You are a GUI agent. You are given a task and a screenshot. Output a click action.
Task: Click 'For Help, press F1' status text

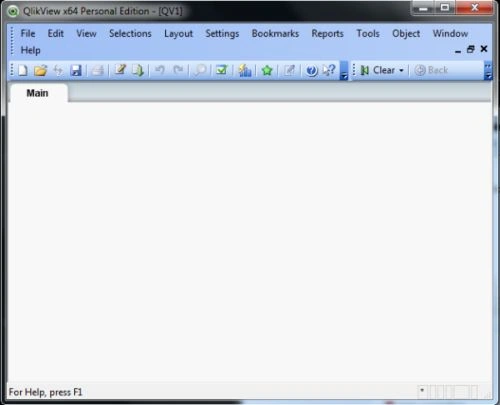(45, 392)
